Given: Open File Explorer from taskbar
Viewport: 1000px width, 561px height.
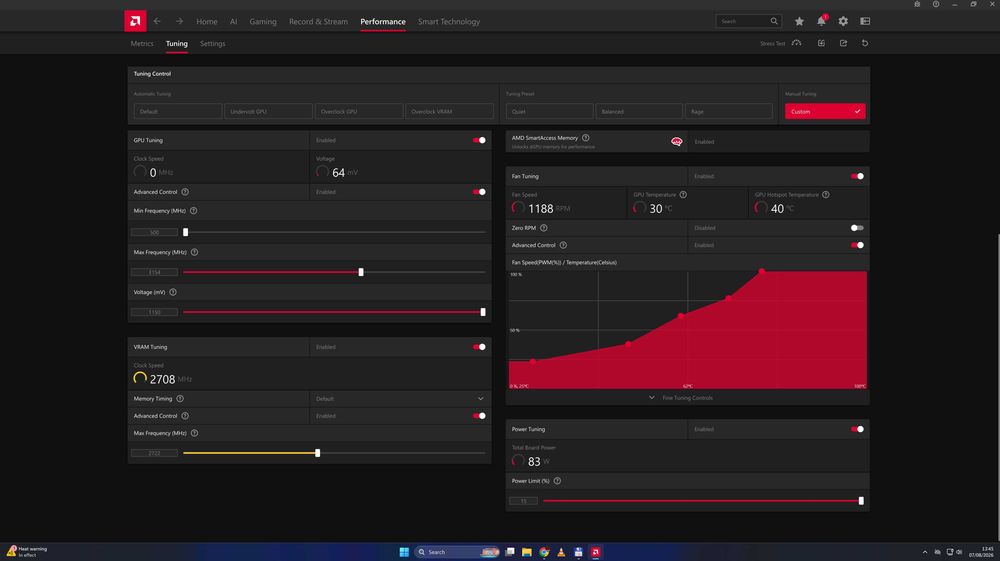Looking at the screenshot, I should 526,552.
